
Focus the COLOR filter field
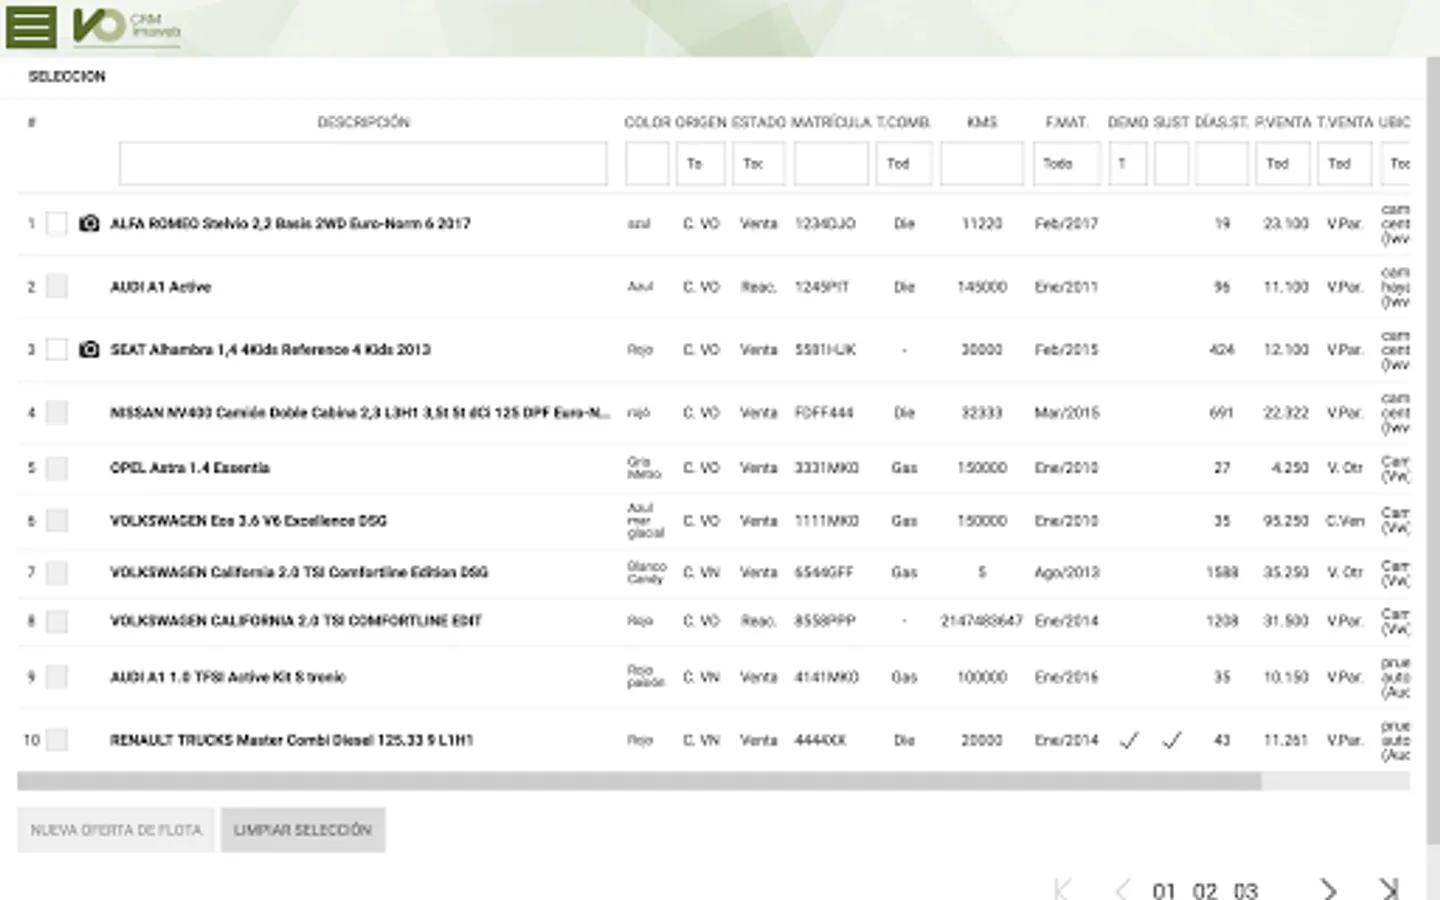tap(647, 164)
